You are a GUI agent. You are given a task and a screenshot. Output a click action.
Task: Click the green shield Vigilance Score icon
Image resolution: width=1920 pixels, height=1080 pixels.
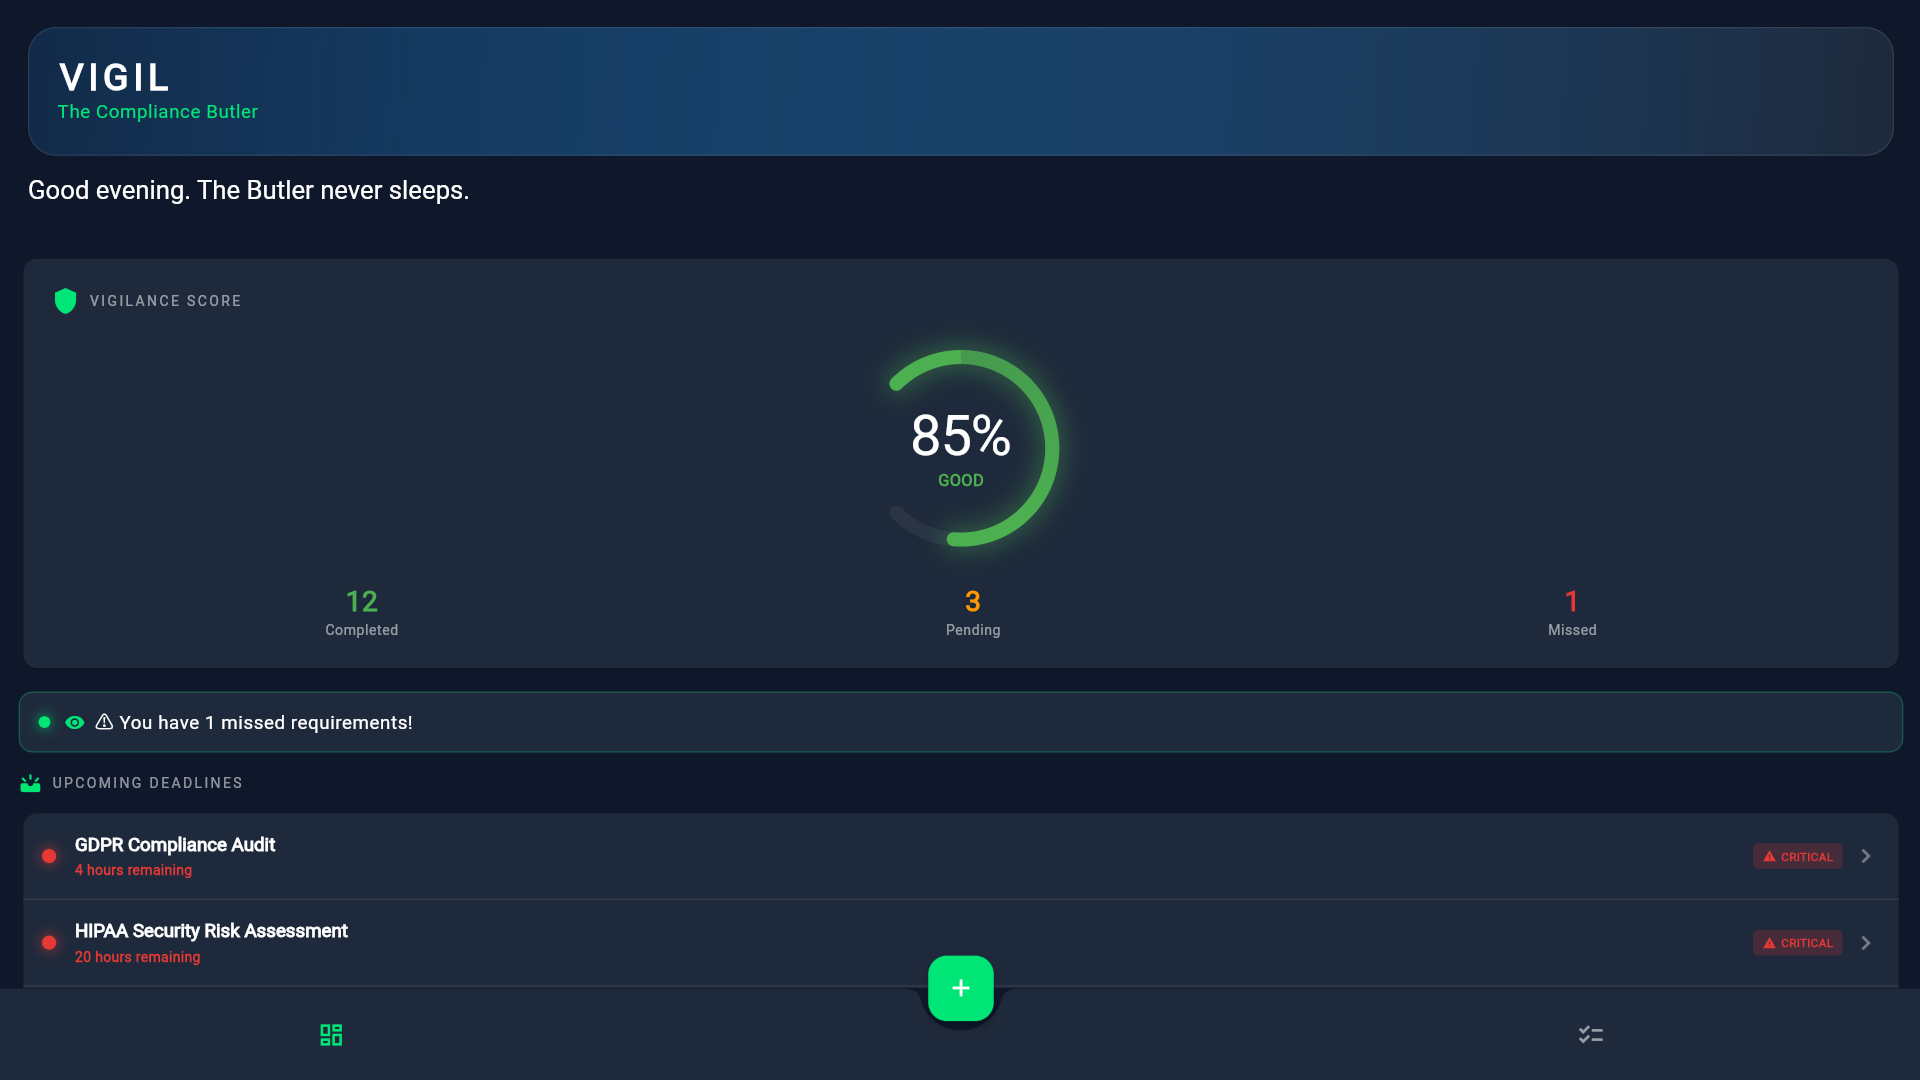[65, 301]
